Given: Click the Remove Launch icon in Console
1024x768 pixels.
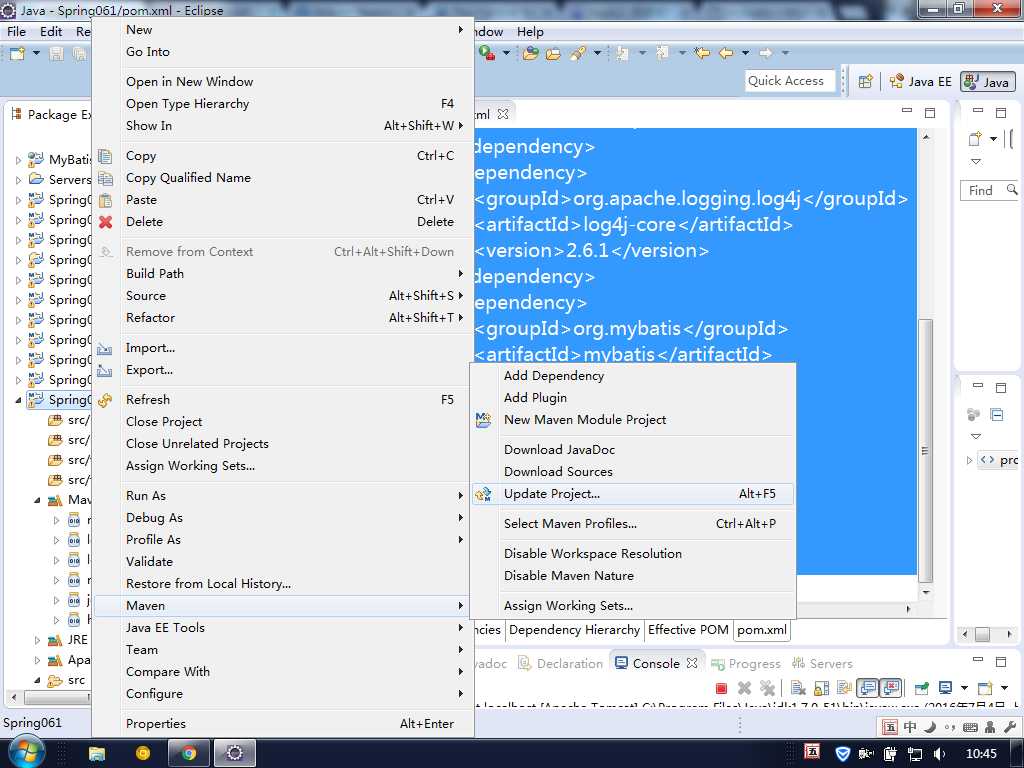Looking at the screenshot, I should 744,688.
